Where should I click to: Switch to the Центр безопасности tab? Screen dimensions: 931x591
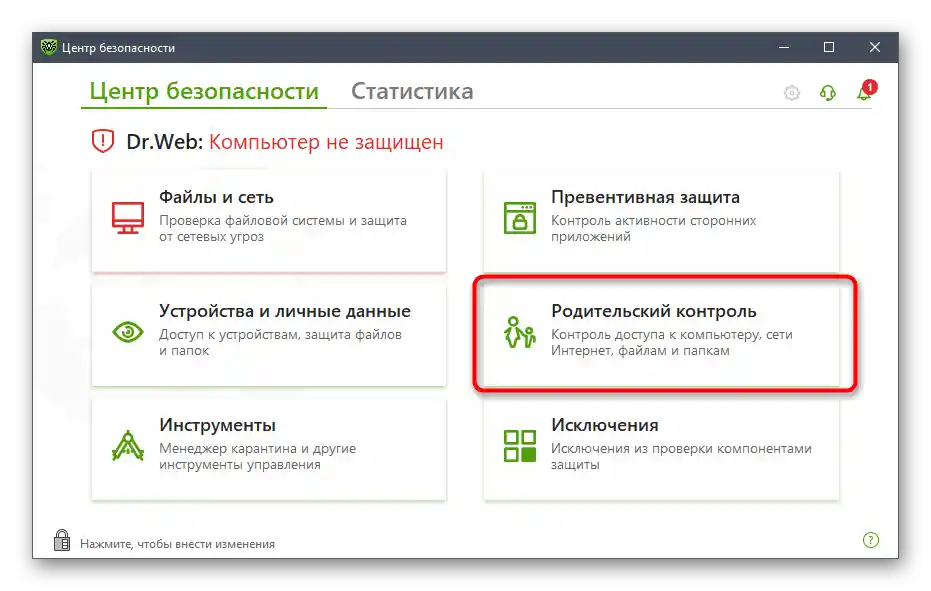[204, 92]
